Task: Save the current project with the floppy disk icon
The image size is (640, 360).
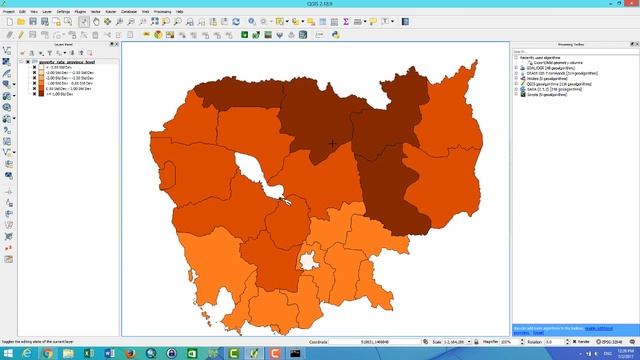Action: click(x=33, y=22)
